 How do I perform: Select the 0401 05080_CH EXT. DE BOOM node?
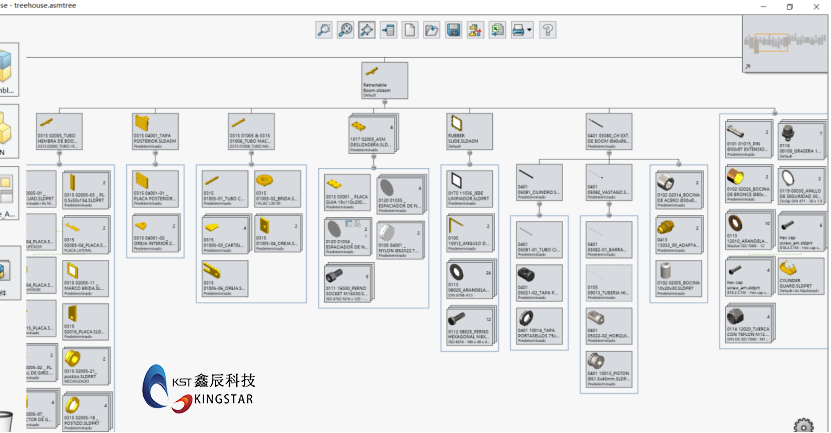tap(609, 131)
